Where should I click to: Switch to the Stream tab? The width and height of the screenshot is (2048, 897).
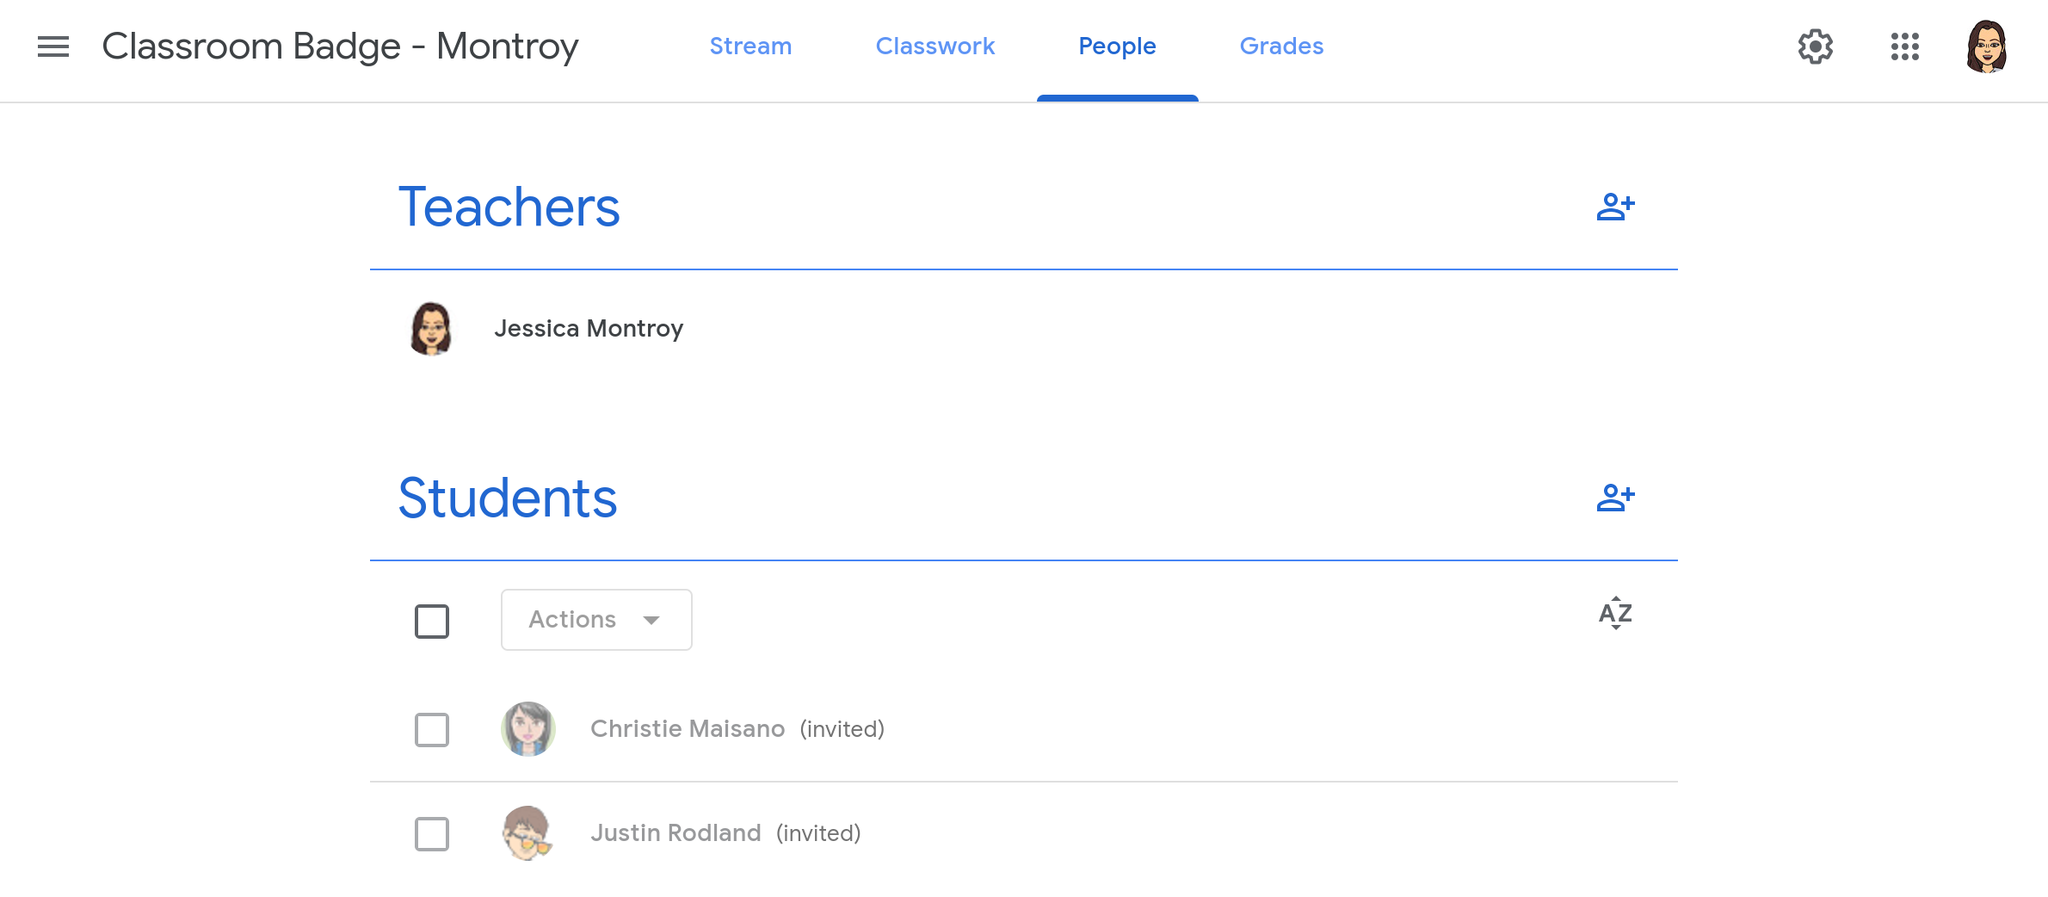750,47
